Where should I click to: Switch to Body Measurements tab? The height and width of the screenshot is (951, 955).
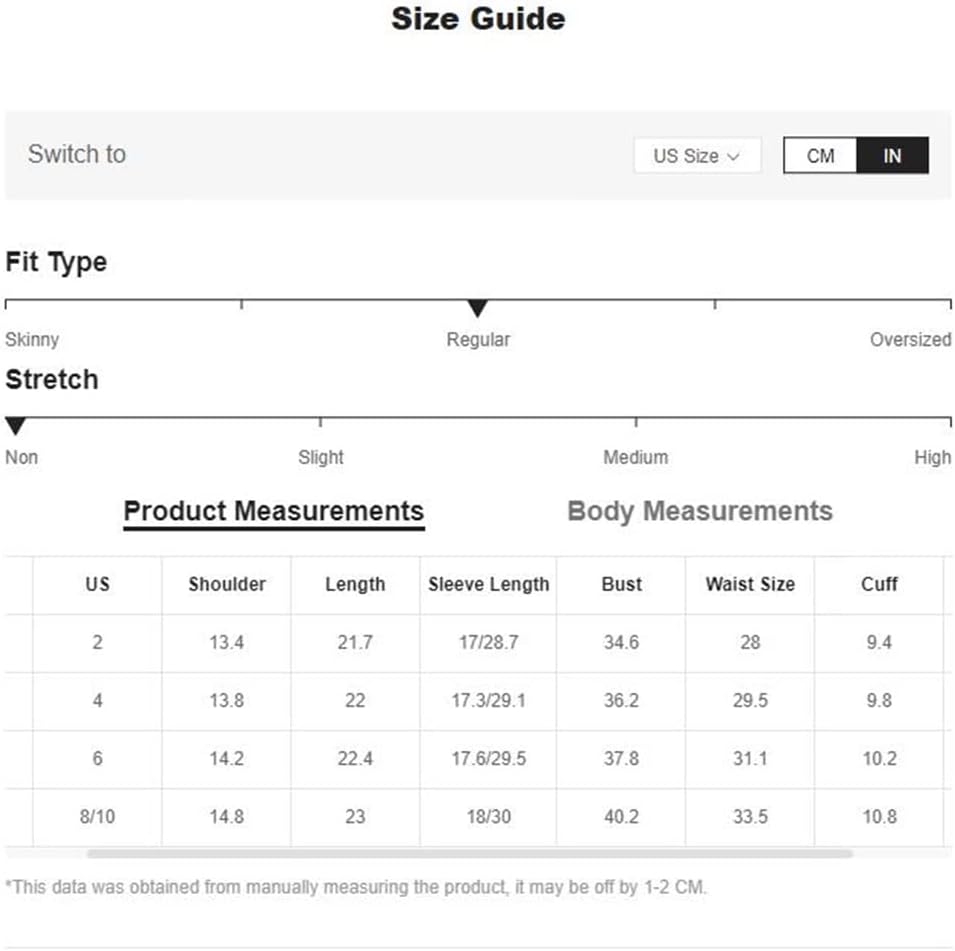pos(699,511)
